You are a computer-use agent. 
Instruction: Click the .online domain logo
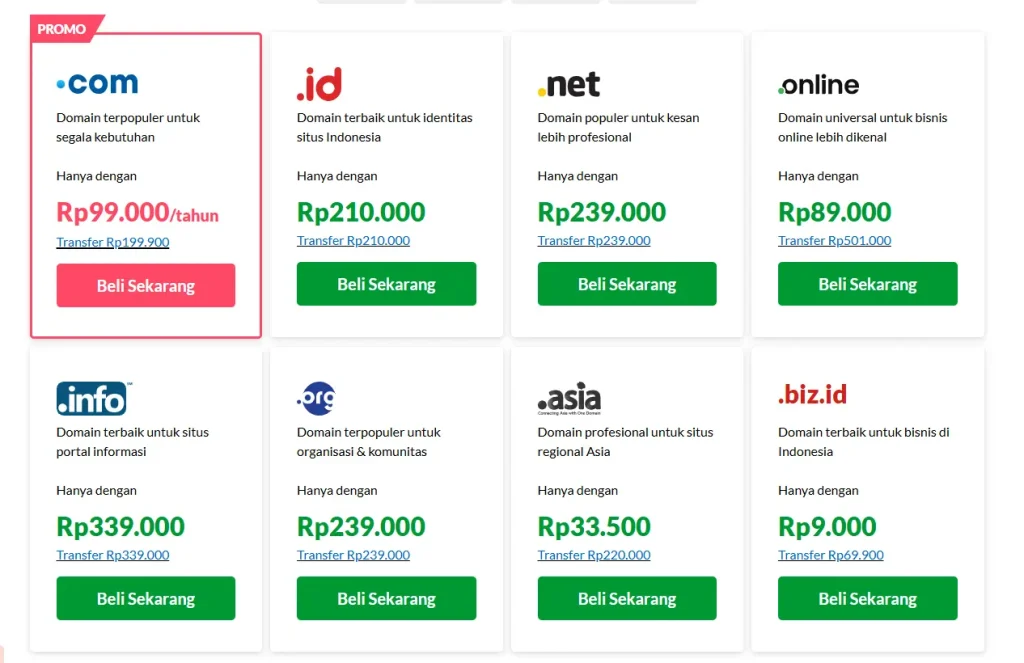coord(817,85)
